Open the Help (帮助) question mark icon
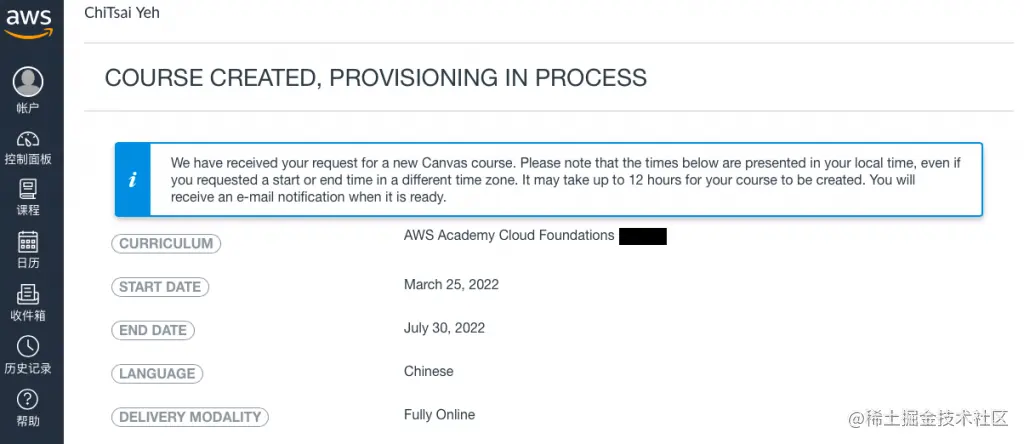Screen dimensions: 1024x444 tap(28, 399)
